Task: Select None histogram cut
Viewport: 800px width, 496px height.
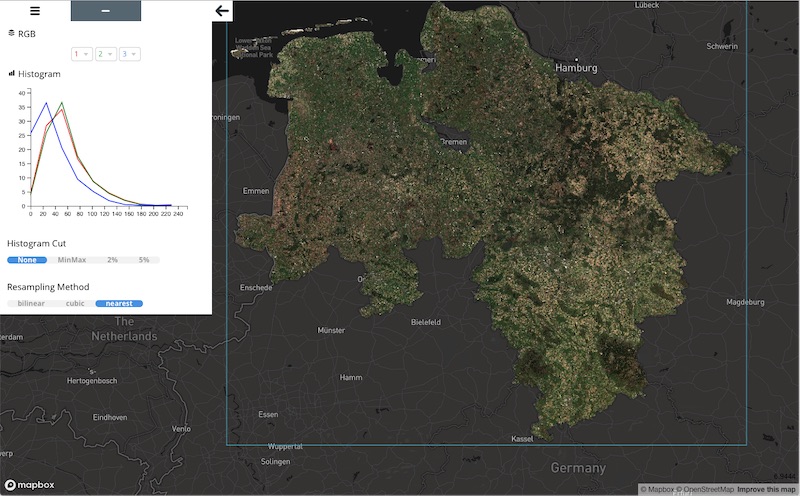Action: click(x=27, y=260)
